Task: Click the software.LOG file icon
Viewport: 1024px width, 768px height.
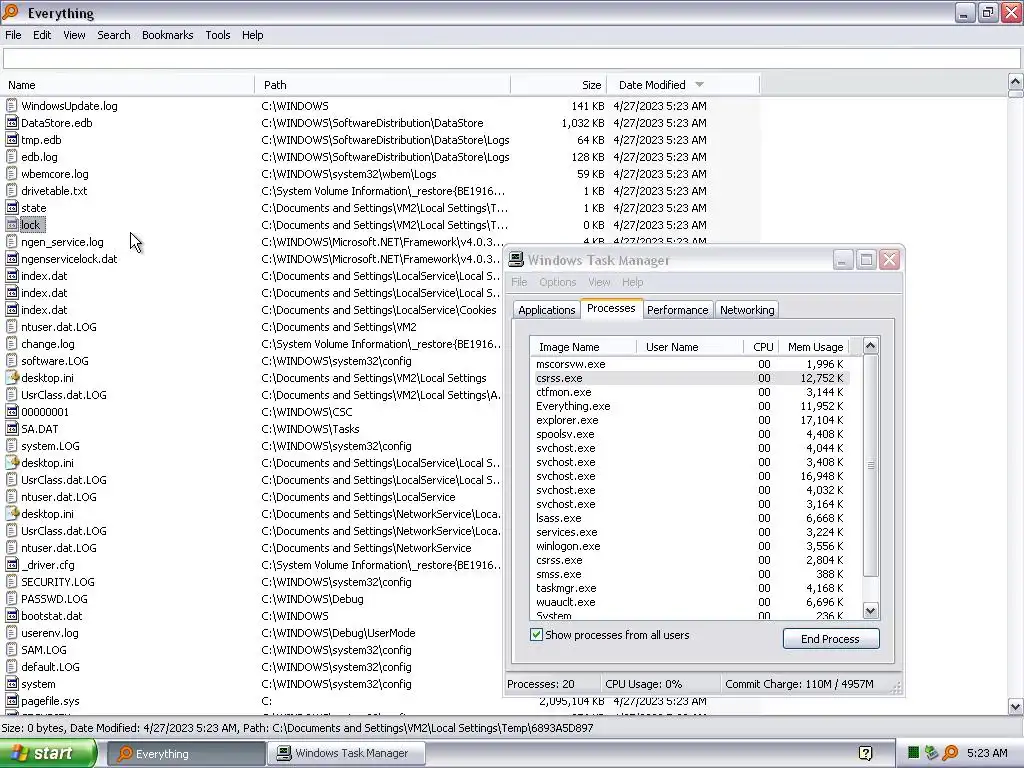Action: 11,360
